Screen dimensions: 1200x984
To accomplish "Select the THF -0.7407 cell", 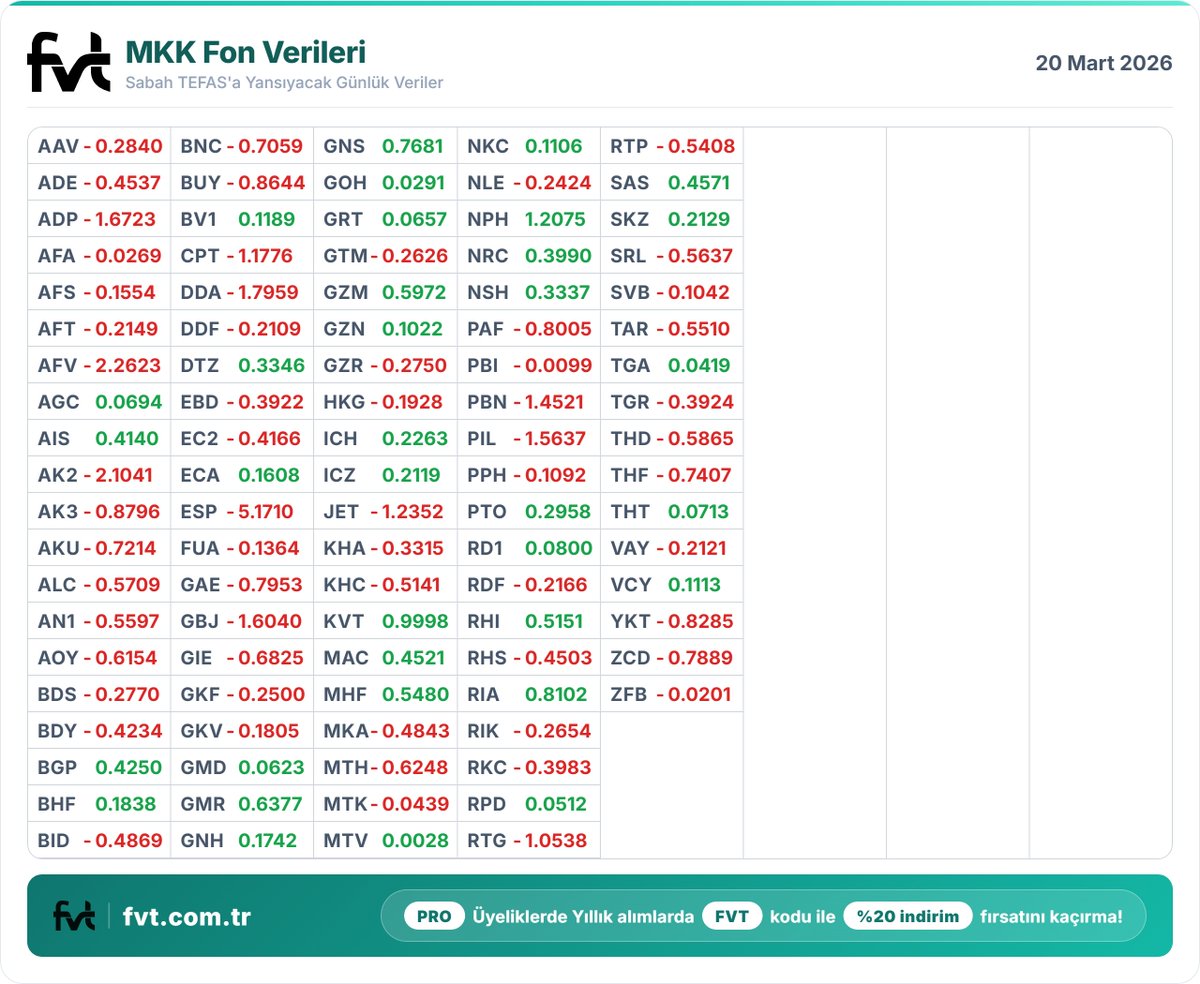I will click(x=672, y=475).
